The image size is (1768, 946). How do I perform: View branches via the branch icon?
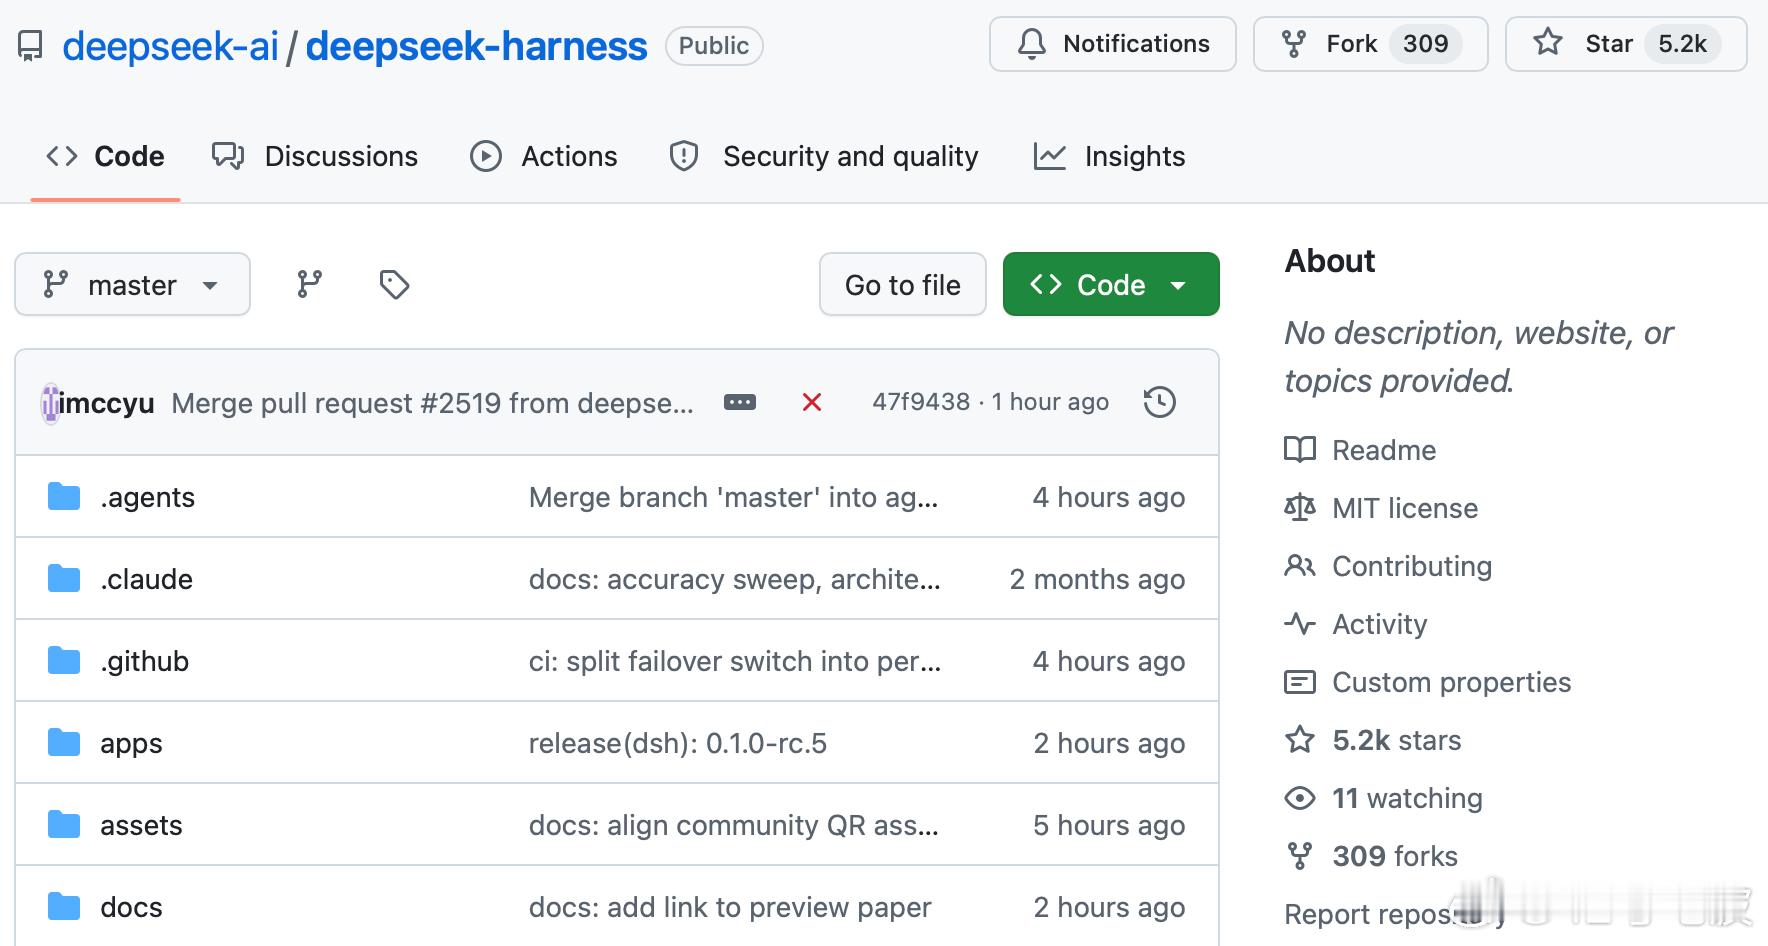(310, 285)
